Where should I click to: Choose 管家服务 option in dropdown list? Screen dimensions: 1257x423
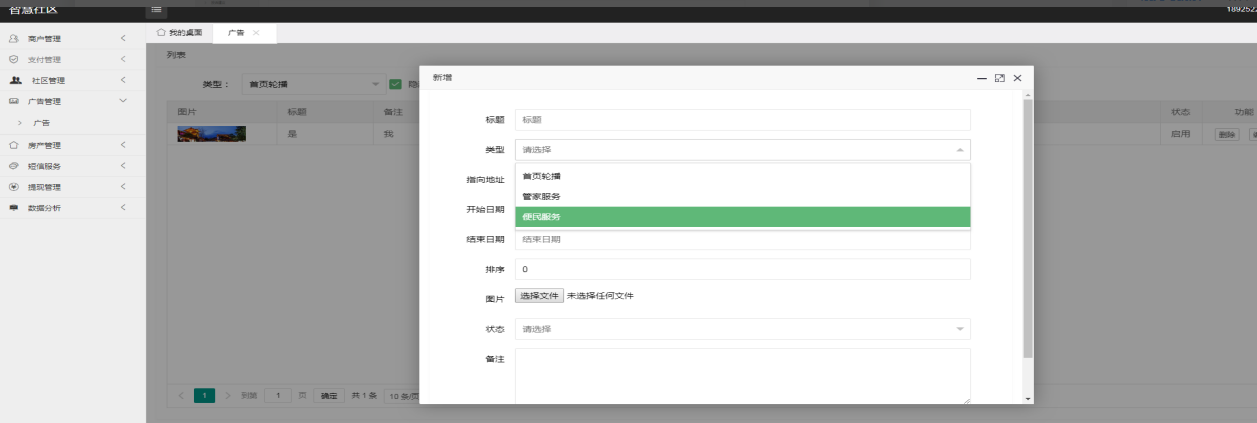pyautogui.click(x=742, y=196)
